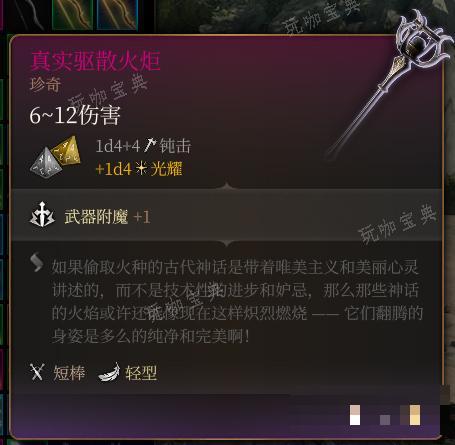Screen dimensions: 455x445
Task: Click the bludgeoning hammer icon next to 1d4+4
Action: pos(150,146)
